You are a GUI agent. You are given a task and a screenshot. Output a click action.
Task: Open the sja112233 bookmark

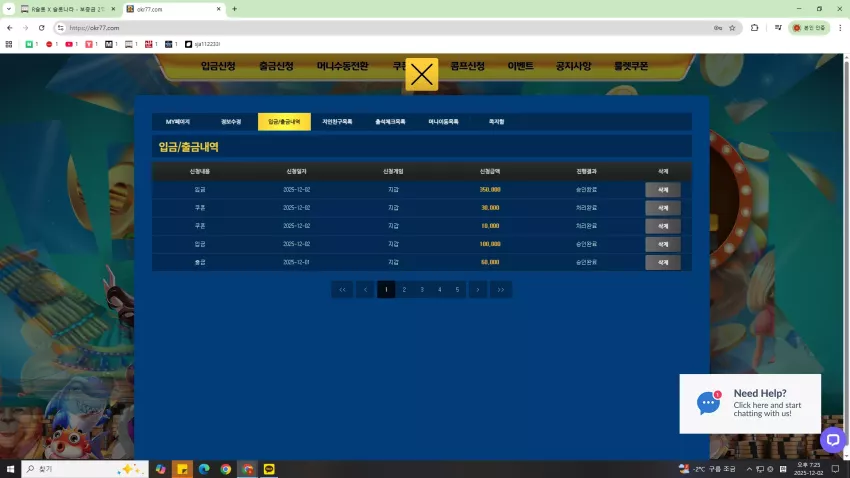pyautogui.click(x=203, y=44)
